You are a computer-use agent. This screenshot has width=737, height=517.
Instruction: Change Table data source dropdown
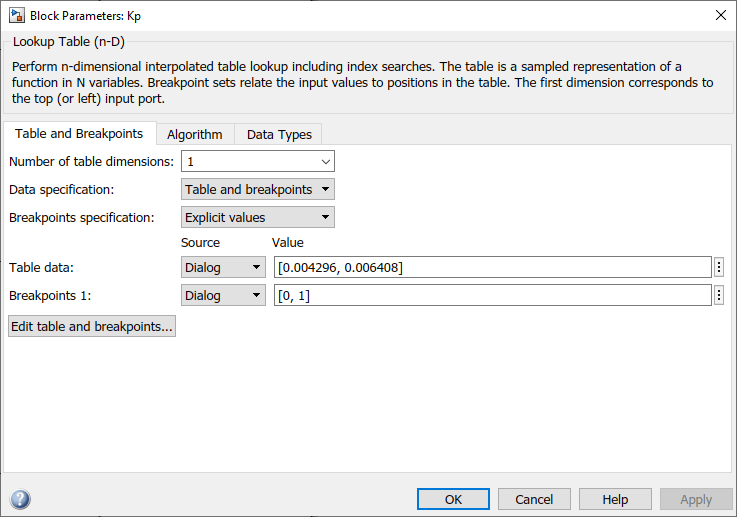[223, 267]
